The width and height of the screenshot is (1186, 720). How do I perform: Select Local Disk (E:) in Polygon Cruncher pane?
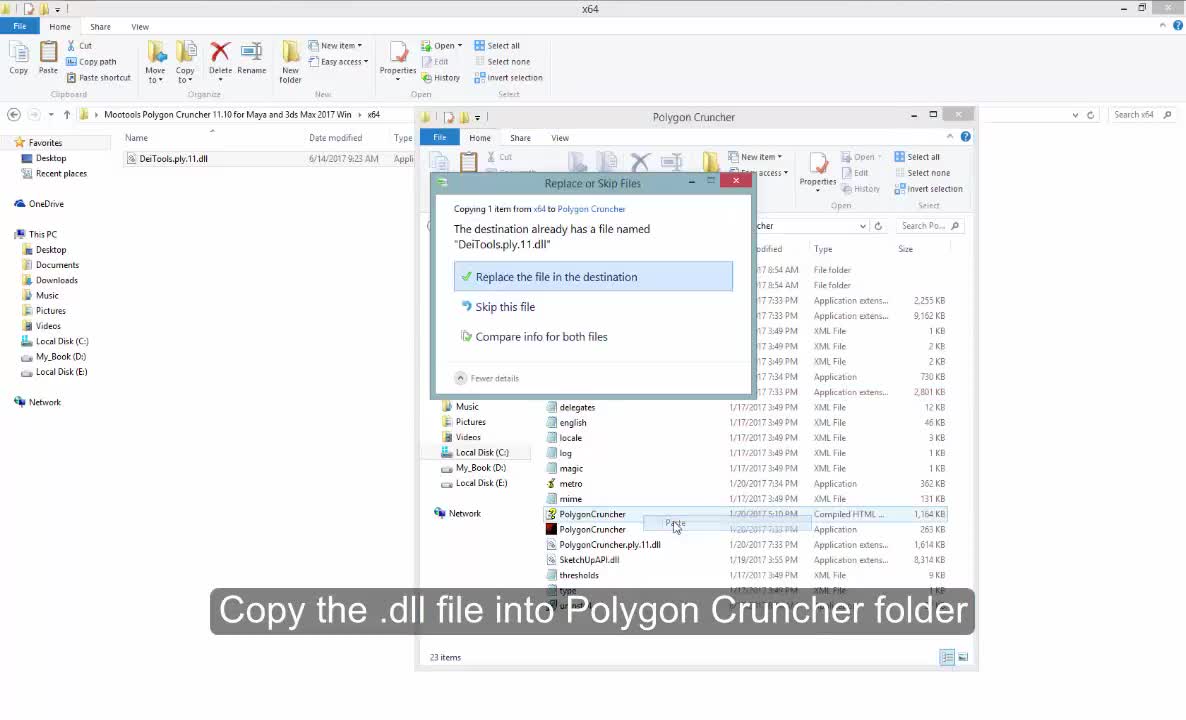481,483
